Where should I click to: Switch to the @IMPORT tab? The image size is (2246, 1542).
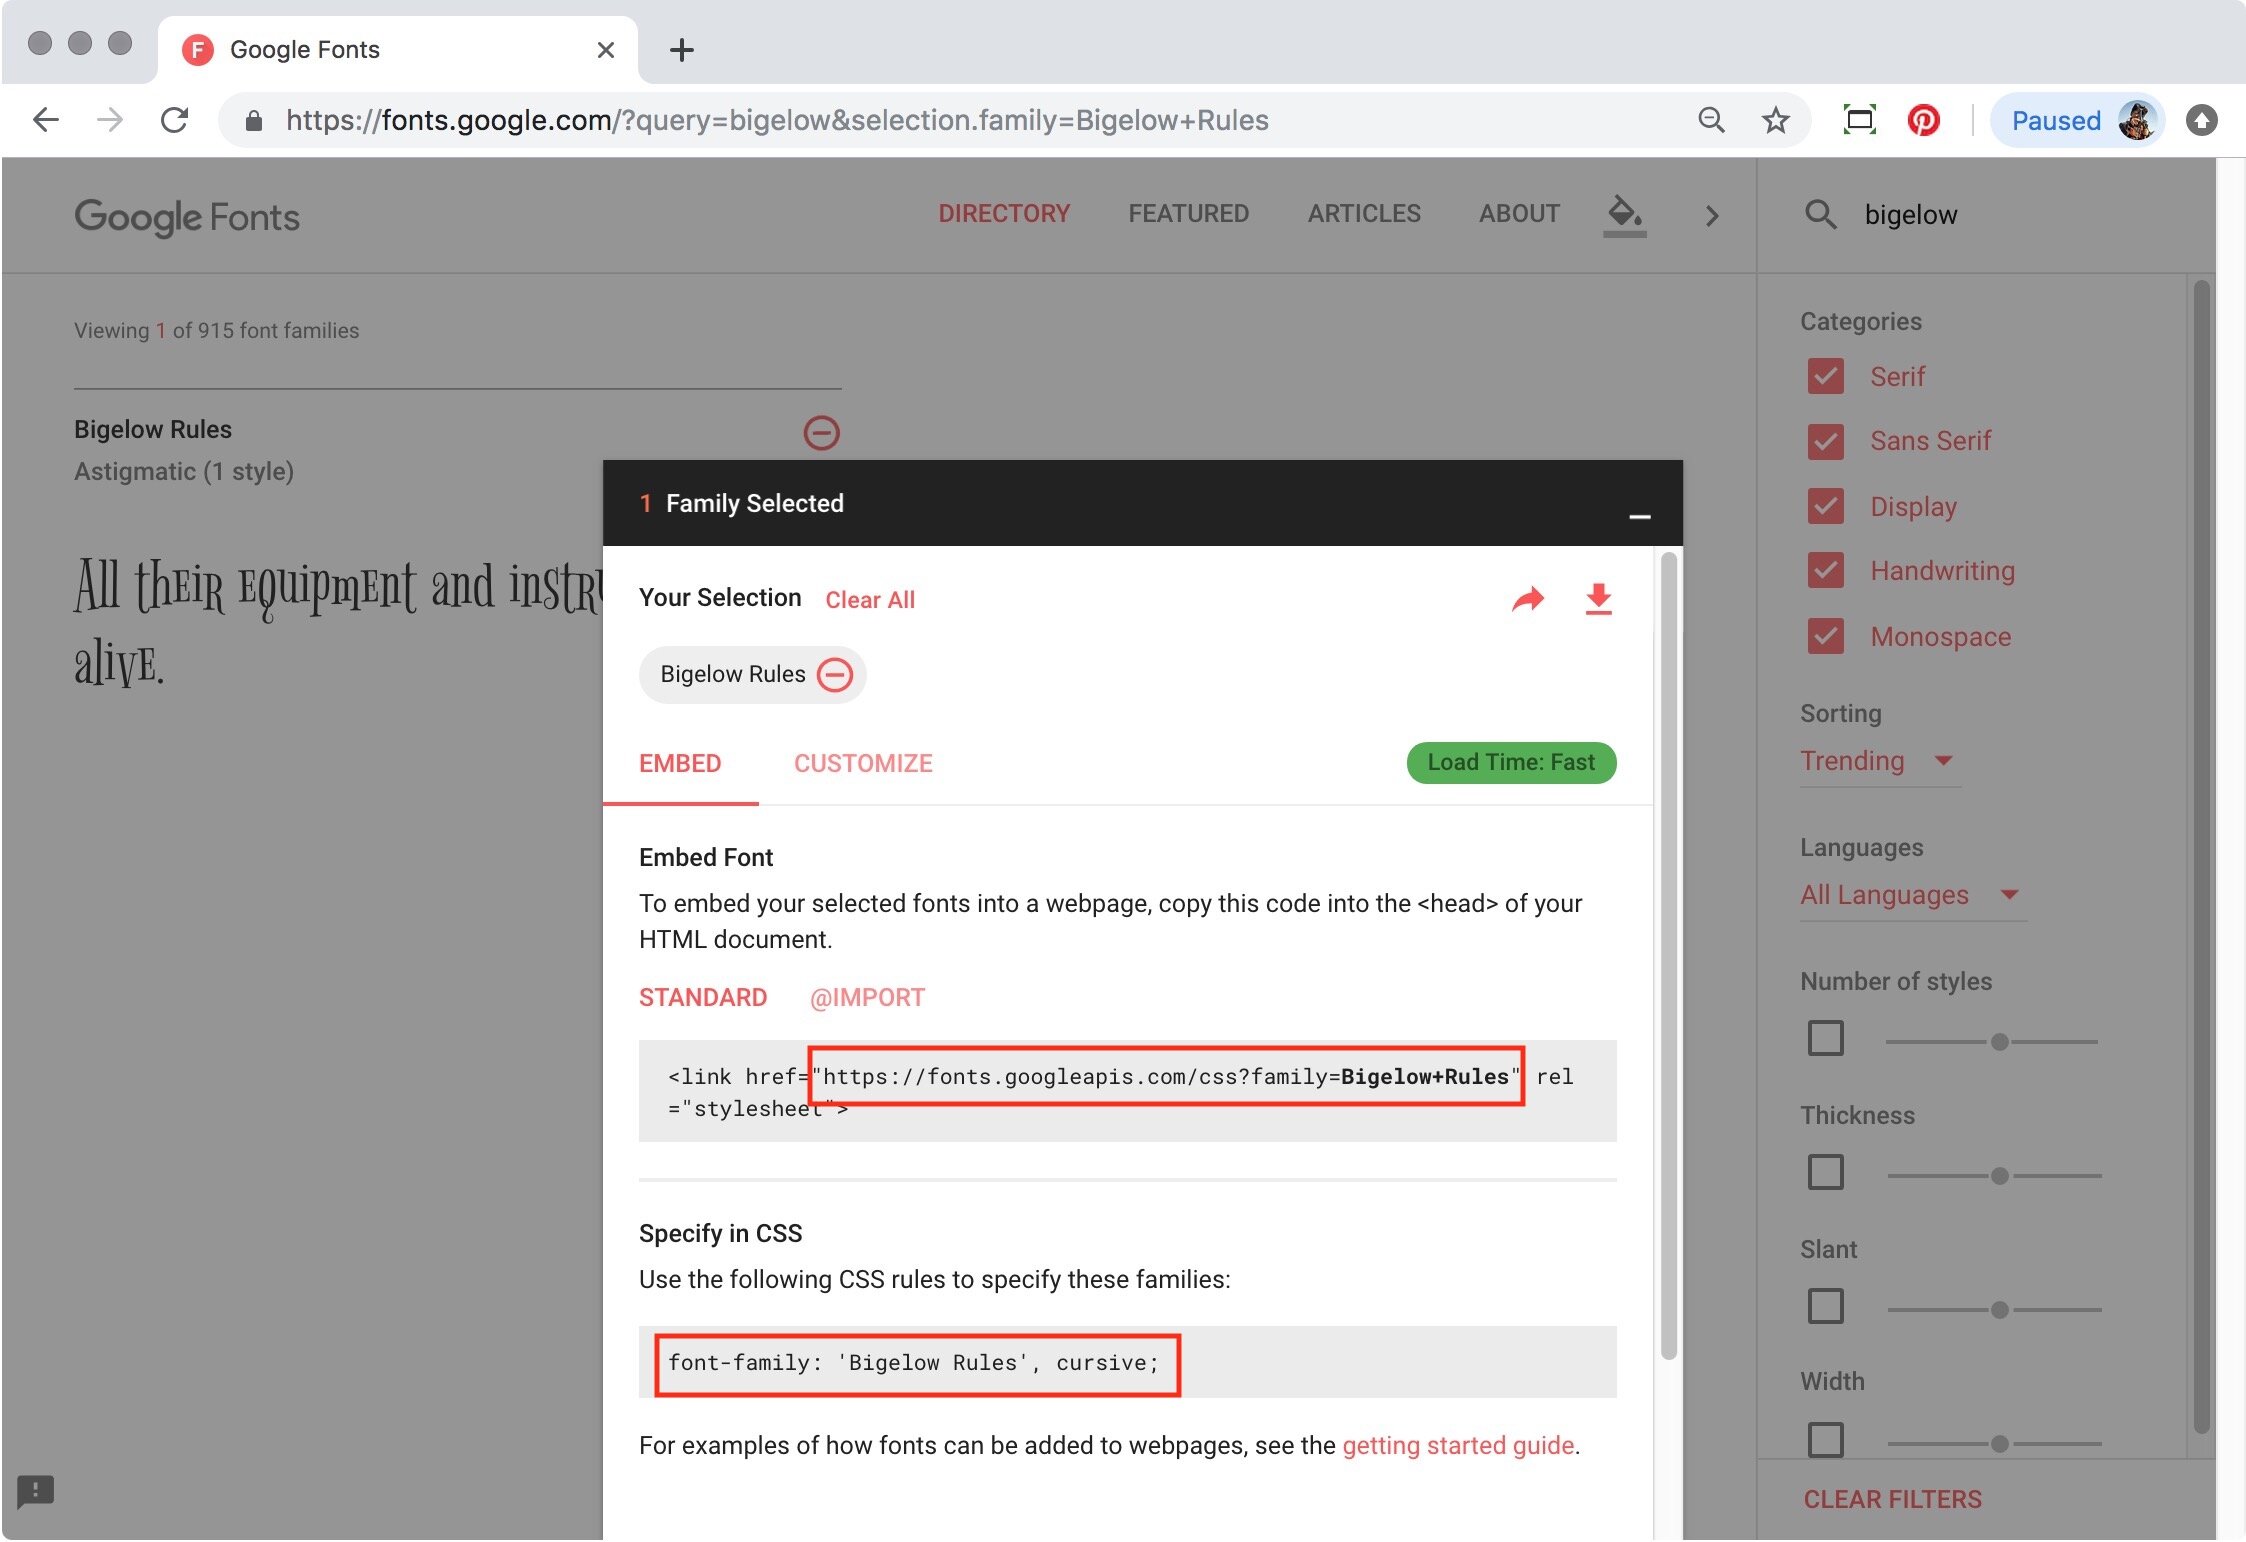[867, 998]
